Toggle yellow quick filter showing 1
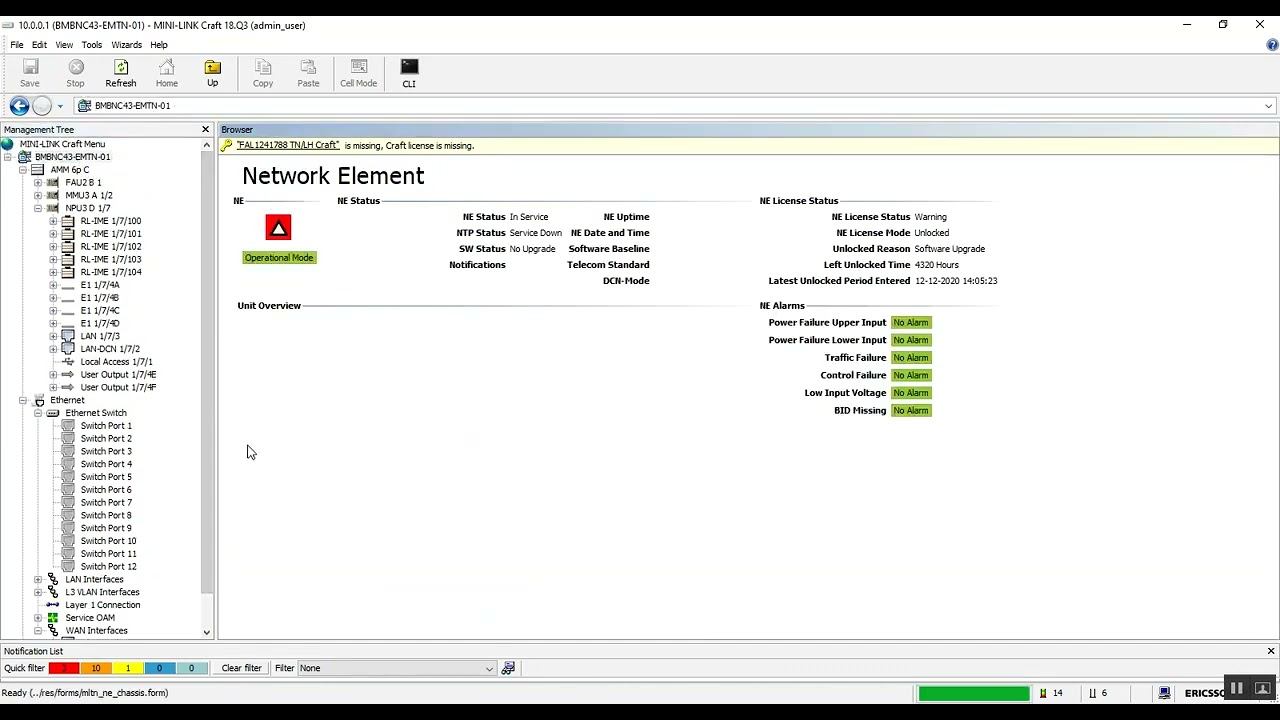Image resolution: width=1280 pixels, height=720 pixels. [x=128, y=668]
